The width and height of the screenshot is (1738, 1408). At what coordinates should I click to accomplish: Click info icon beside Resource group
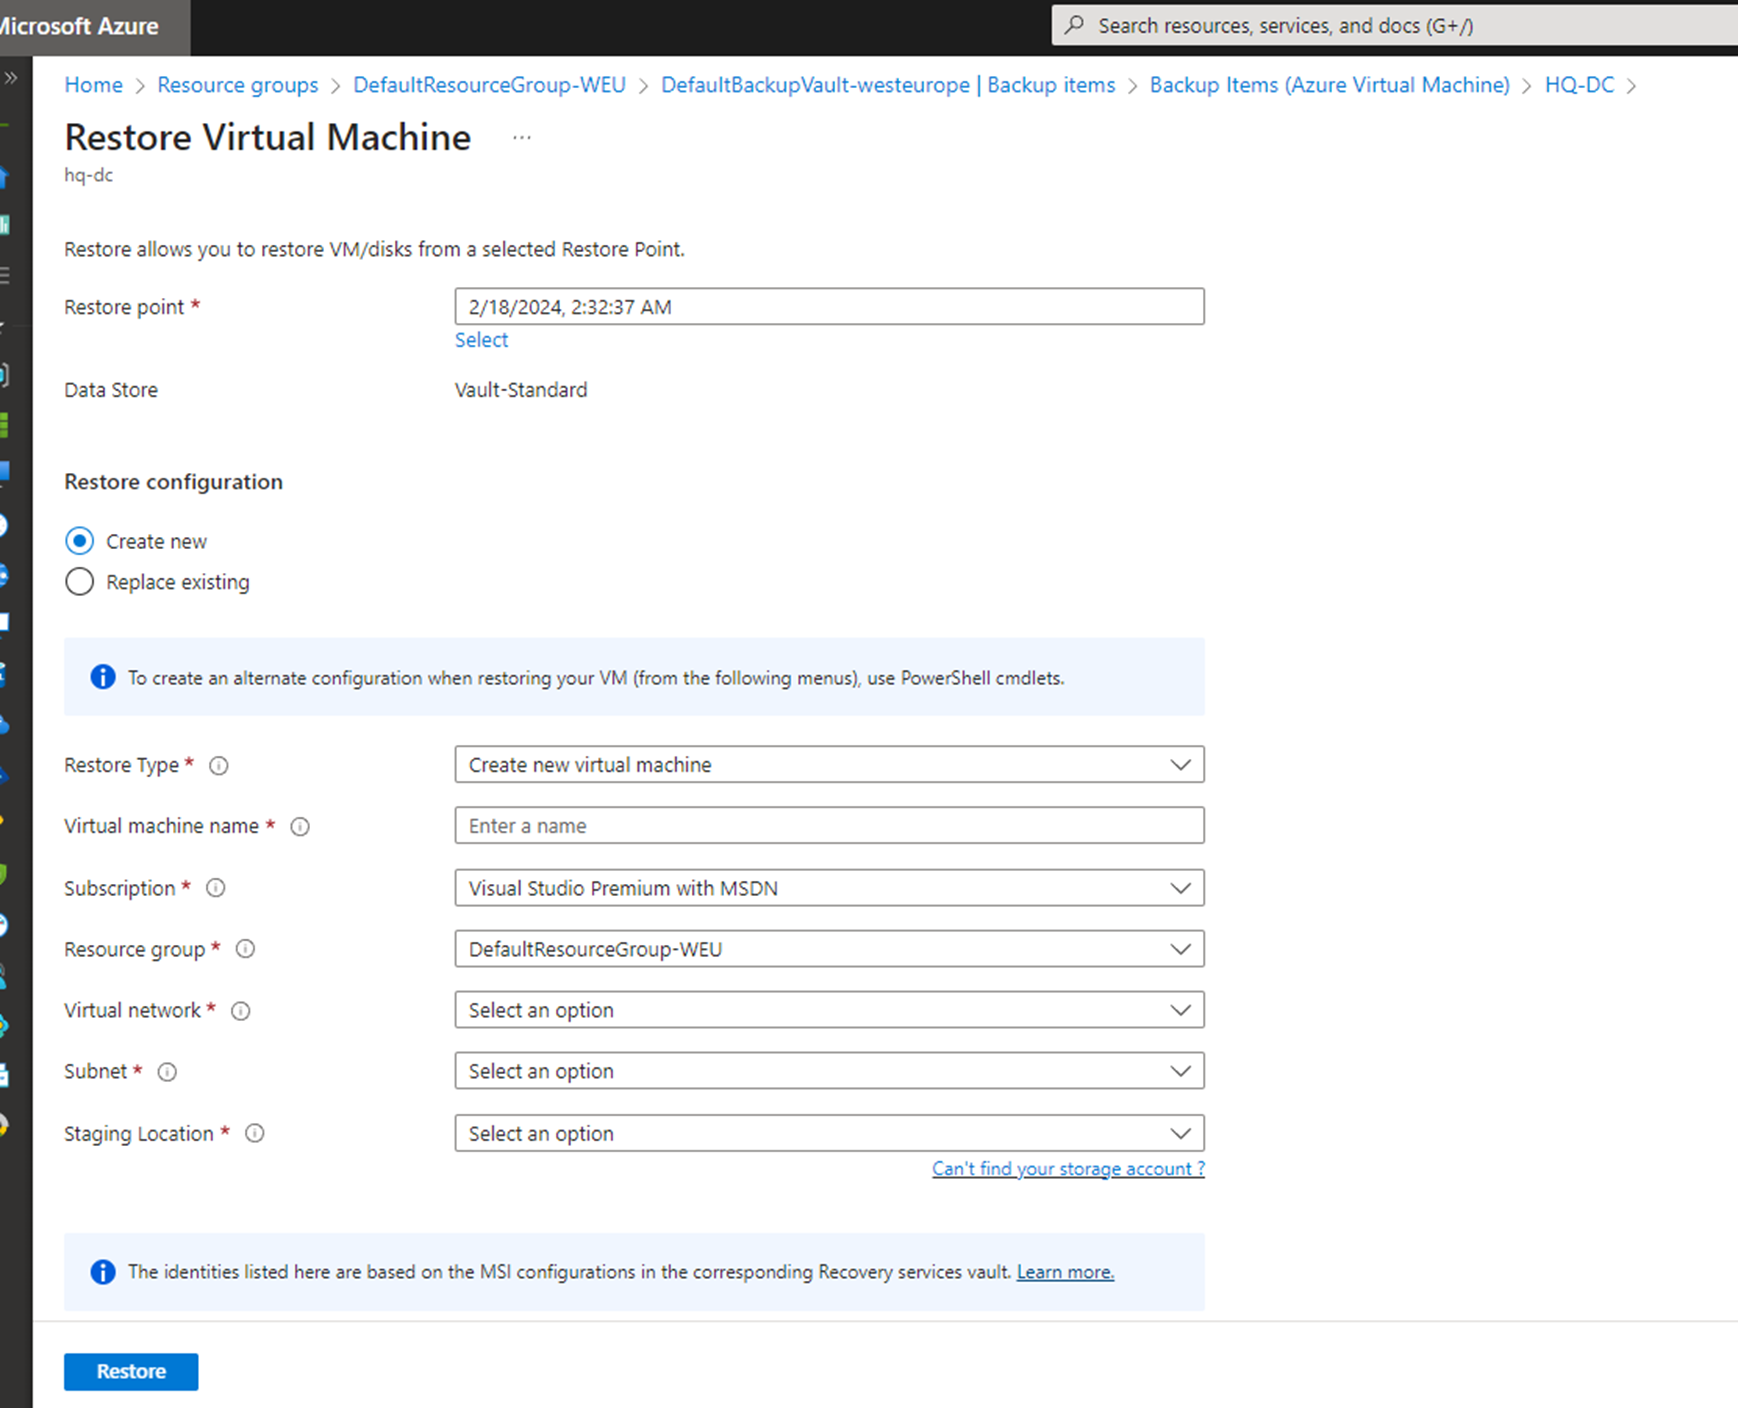[x=245, y=949]
